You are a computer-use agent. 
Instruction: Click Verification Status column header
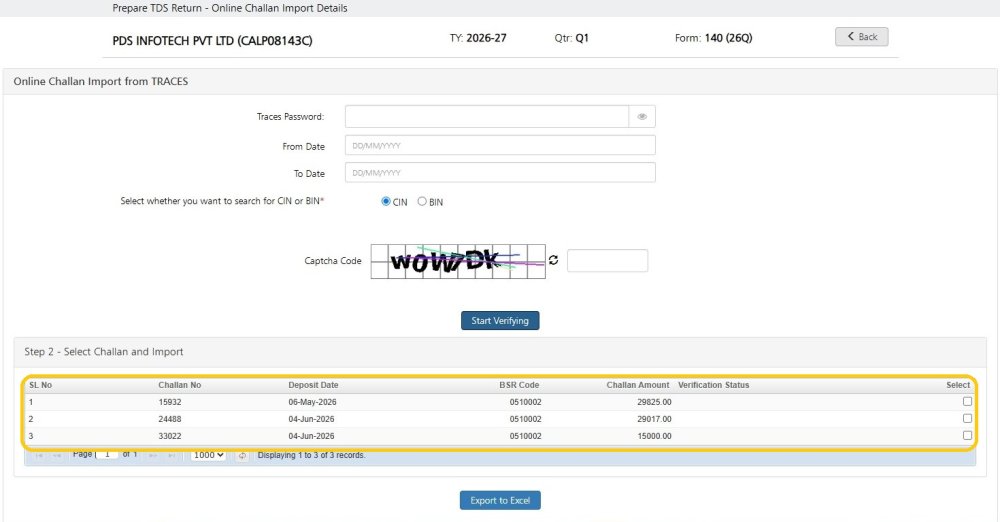714,385
